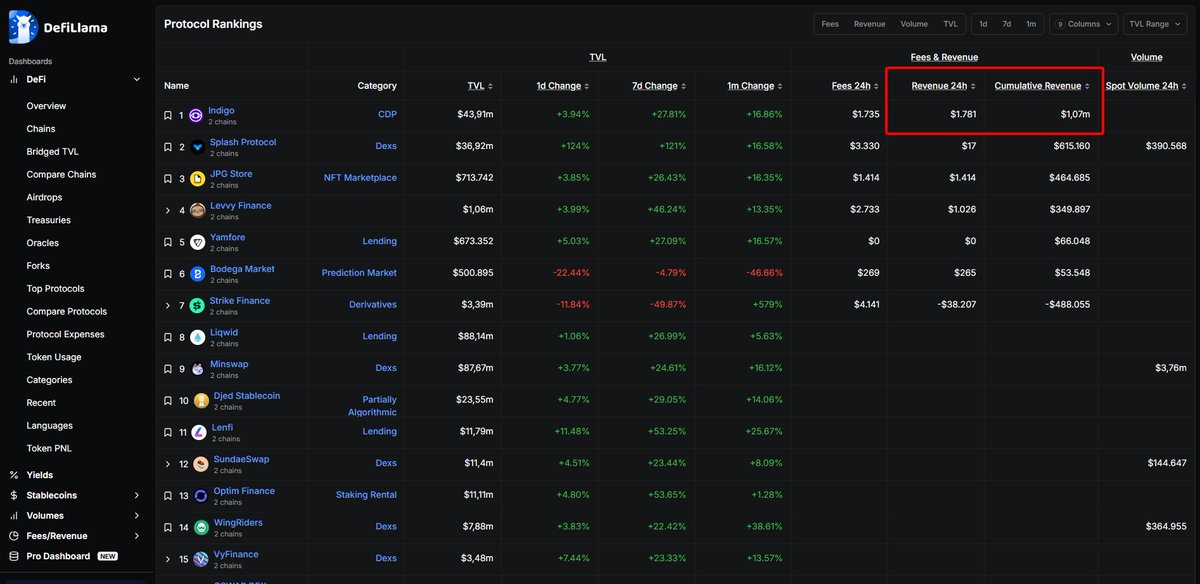Open Token PNL in the sidebar

49,448
